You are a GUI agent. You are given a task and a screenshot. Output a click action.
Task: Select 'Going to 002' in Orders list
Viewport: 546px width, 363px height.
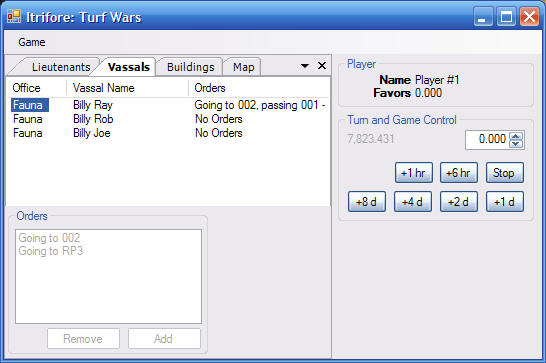pyautogui.click(x=49, y=238)
